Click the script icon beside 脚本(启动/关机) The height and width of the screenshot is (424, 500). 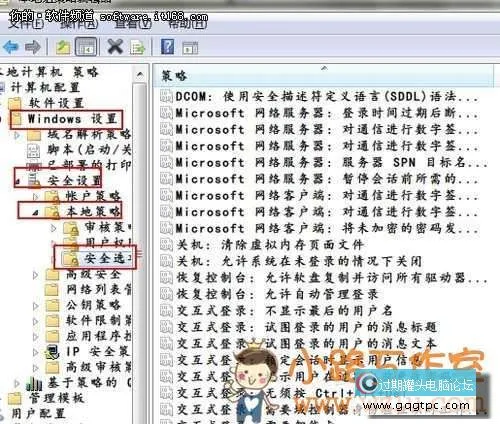tap(33, 151)
